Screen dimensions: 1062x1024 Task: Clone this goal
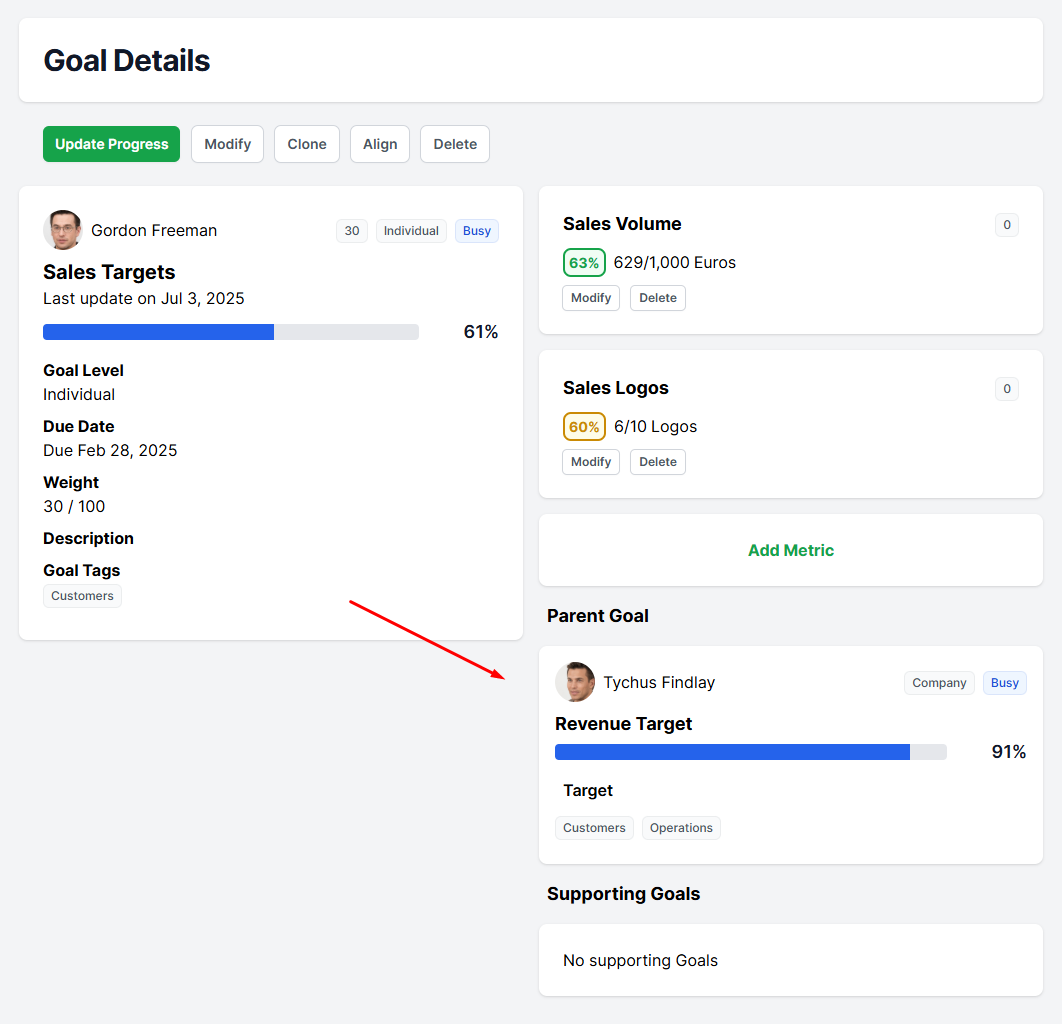point(307,144)
